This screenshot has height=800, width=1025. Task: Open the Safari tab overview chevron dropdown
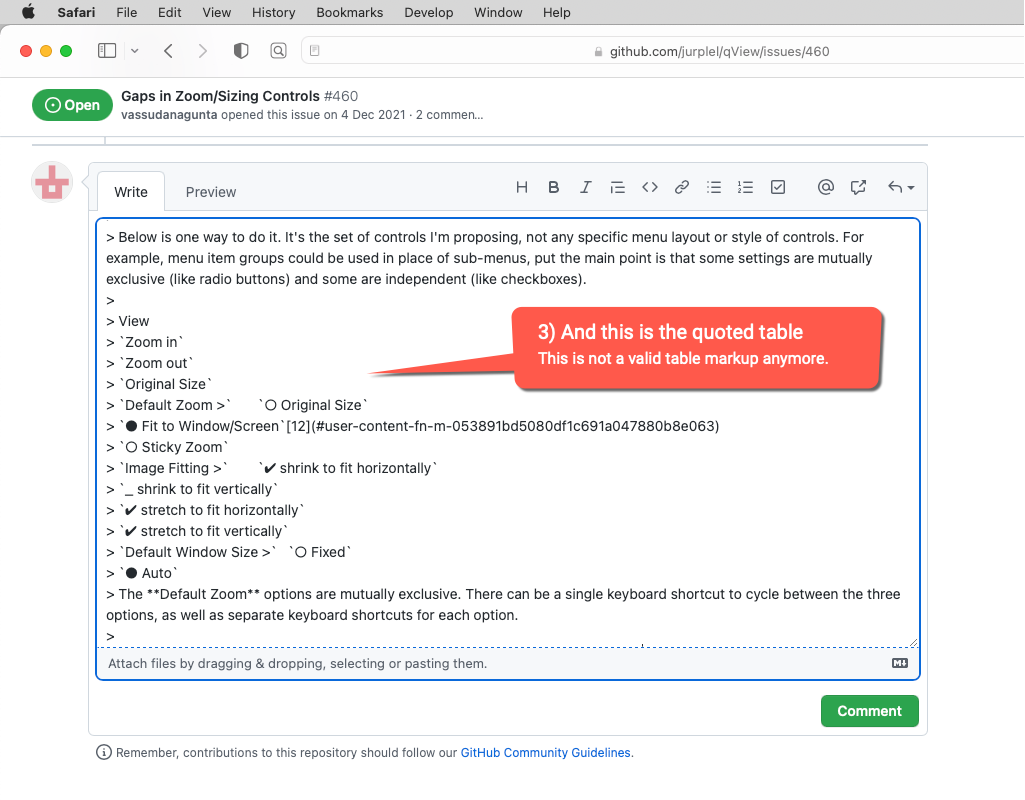tap(134, 50)
